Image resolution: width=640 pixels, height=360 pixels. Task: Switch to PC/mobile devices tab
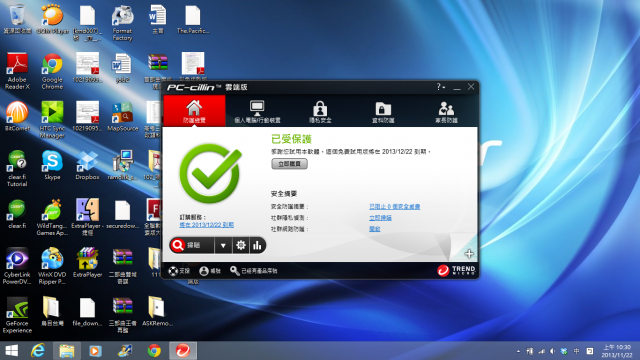pos(257,111)
